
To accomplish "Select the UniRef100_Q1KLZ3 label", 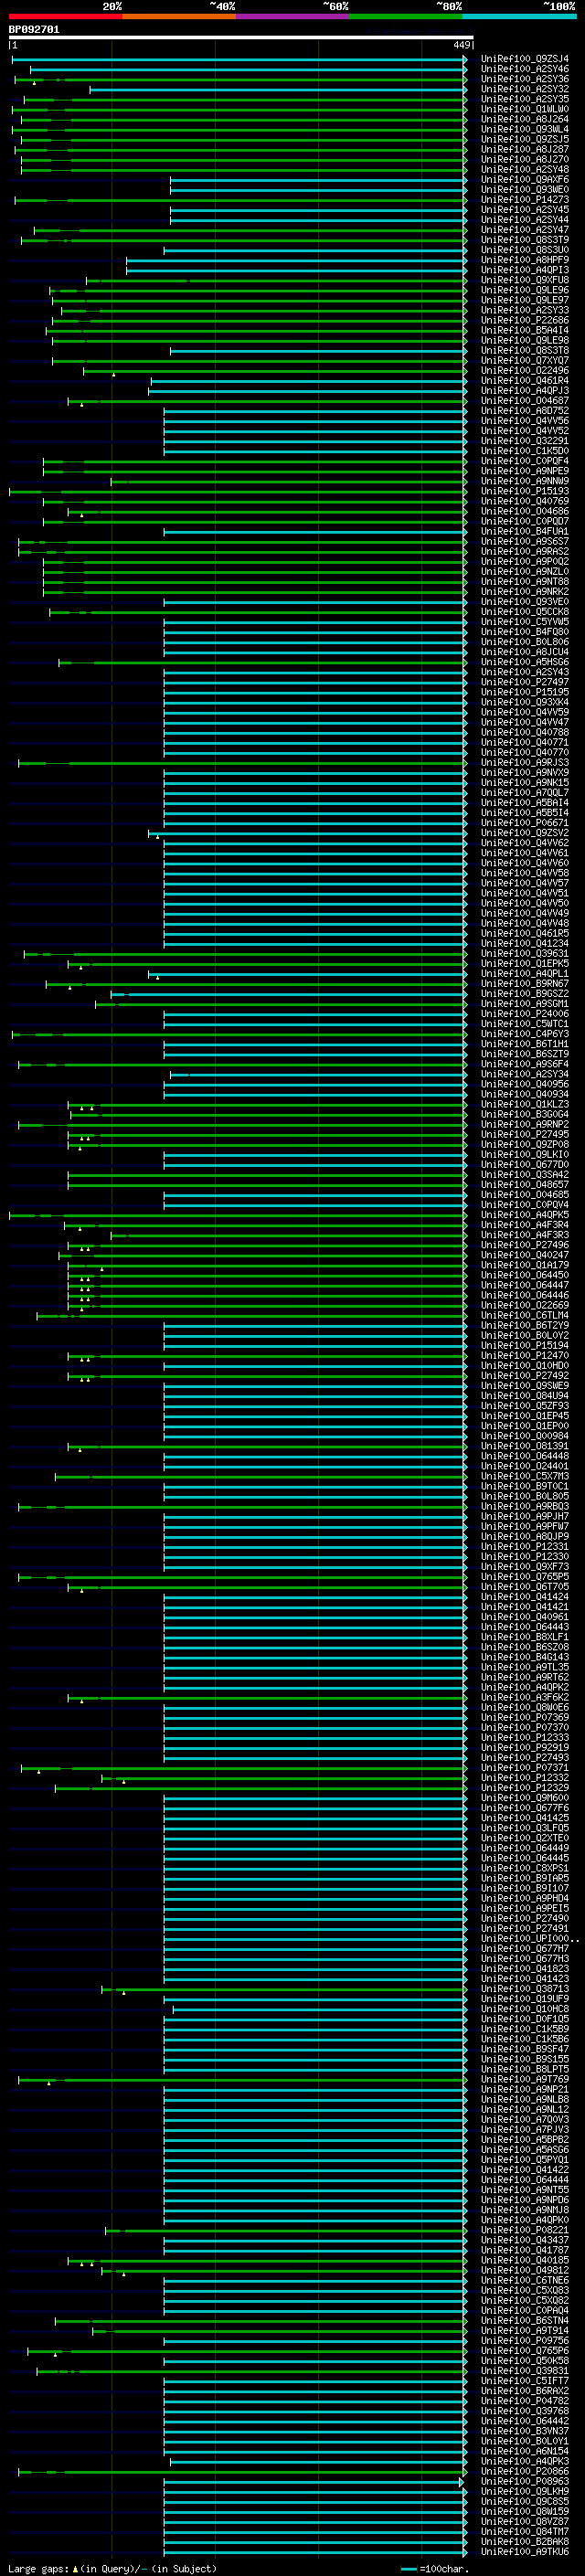I will 525,1105.
